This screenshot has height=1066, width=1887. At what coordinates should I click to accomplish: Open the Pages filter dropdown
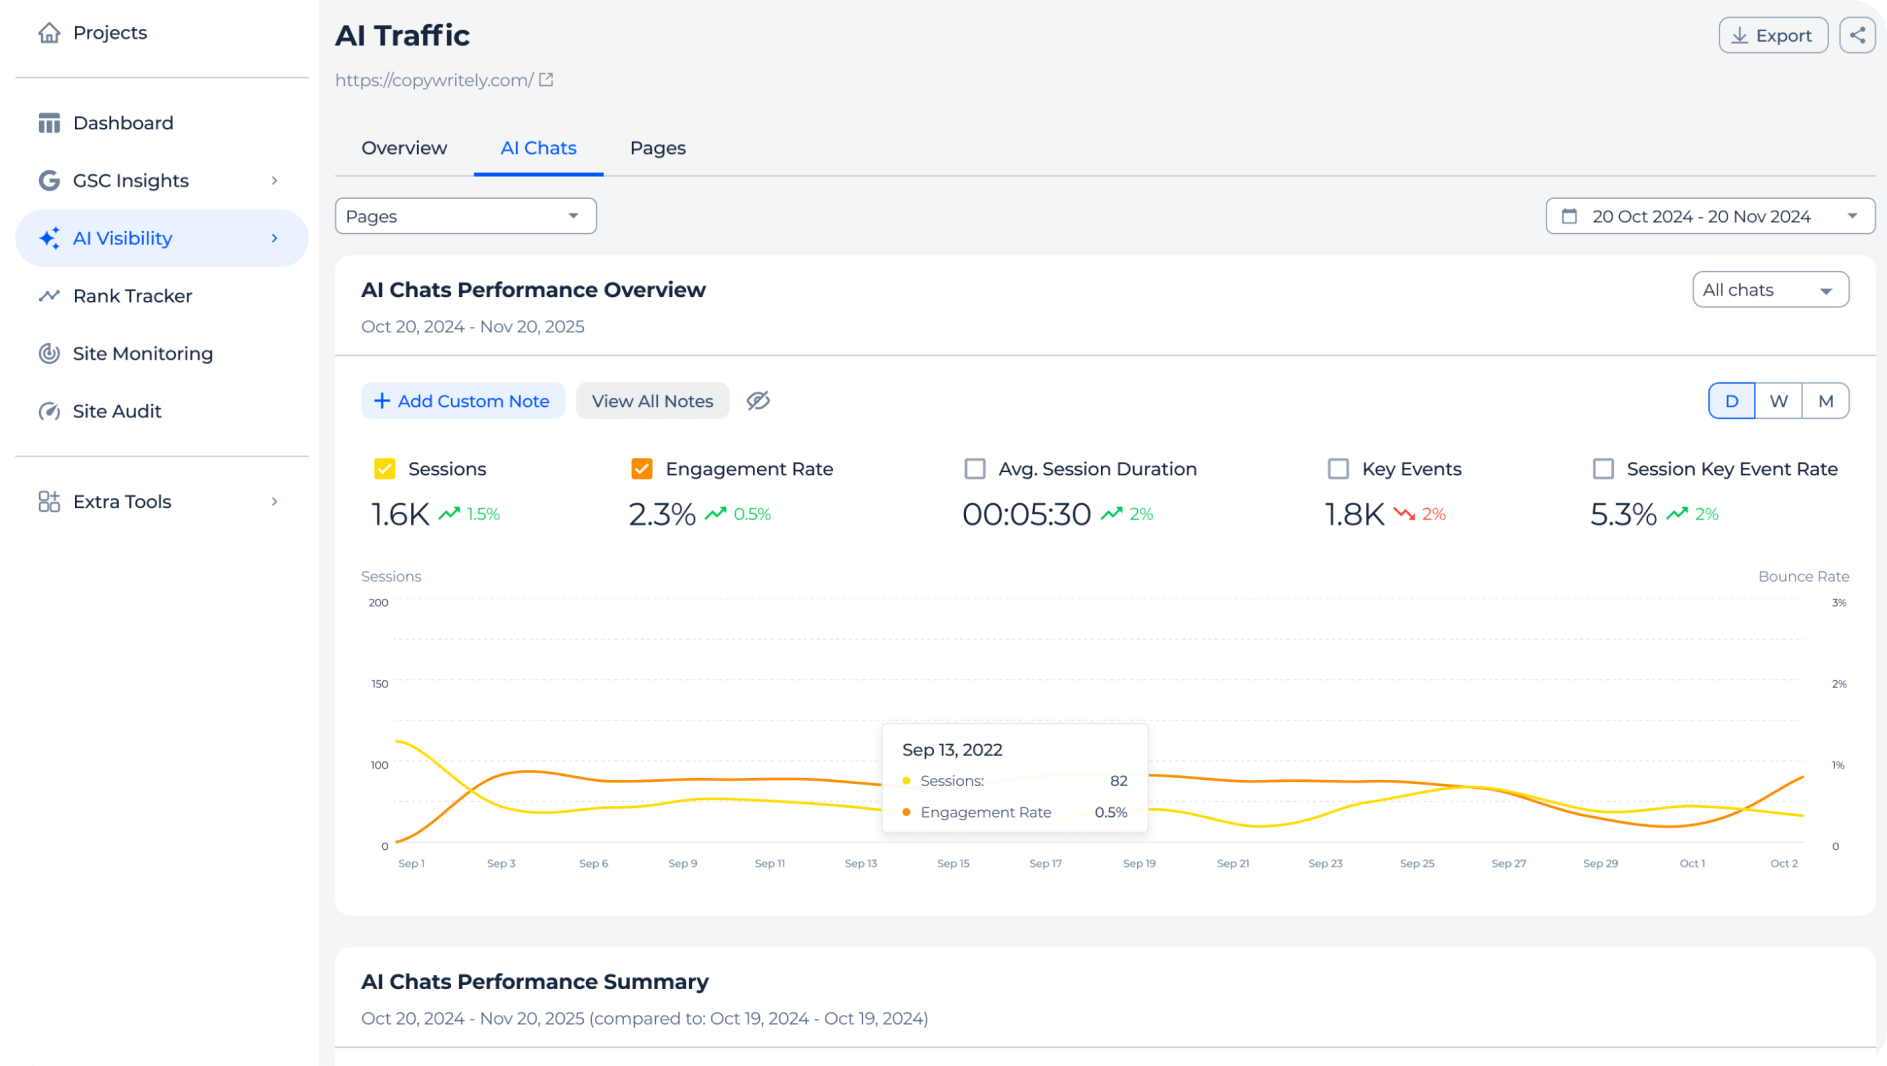click(x=465, y=215)
